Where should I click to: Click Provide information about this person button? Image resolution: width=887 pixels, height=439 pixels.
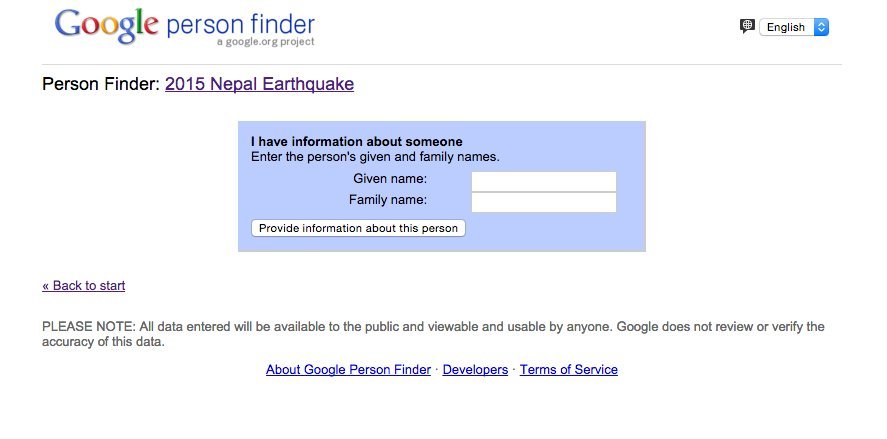(358, 229)
